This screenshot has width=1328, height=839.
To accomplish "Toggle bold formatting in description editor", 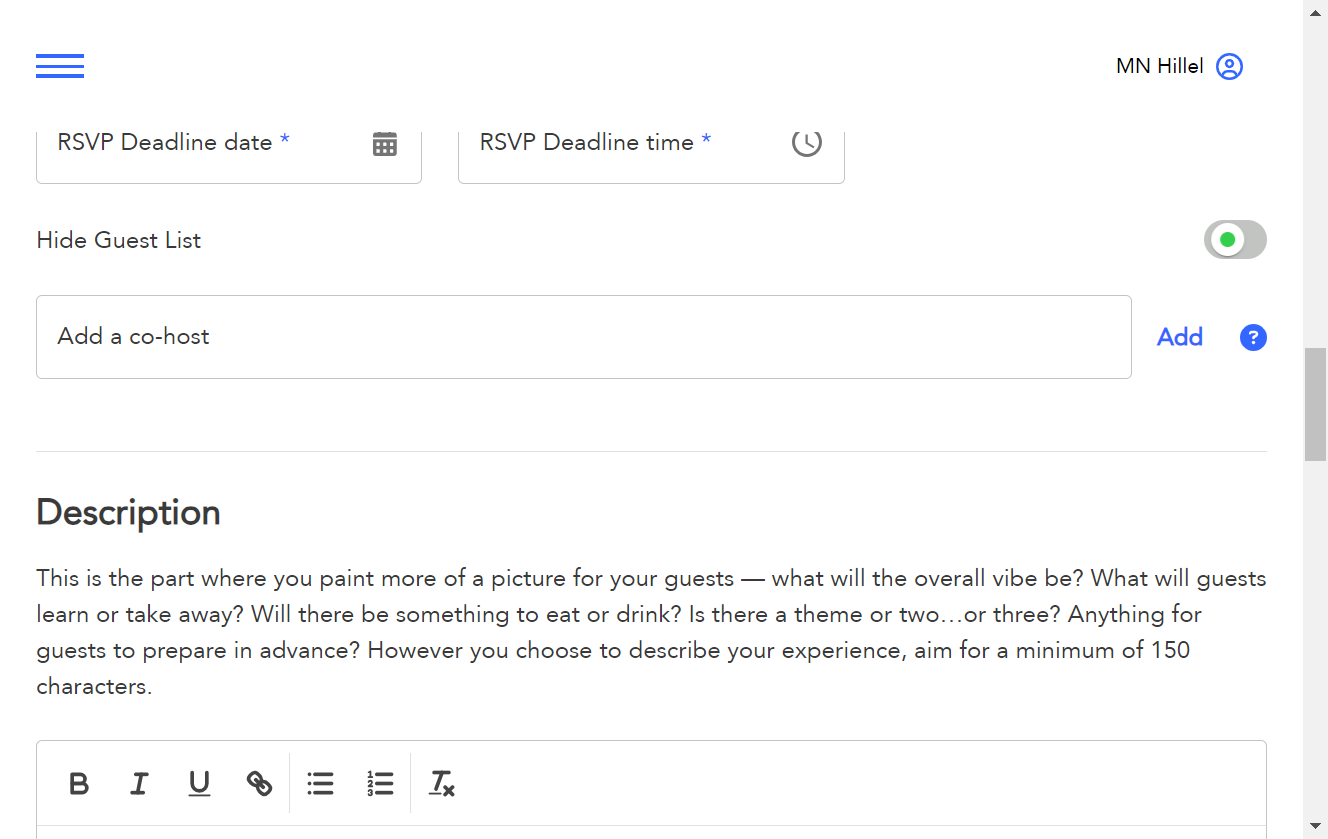I will coord(79,783).
